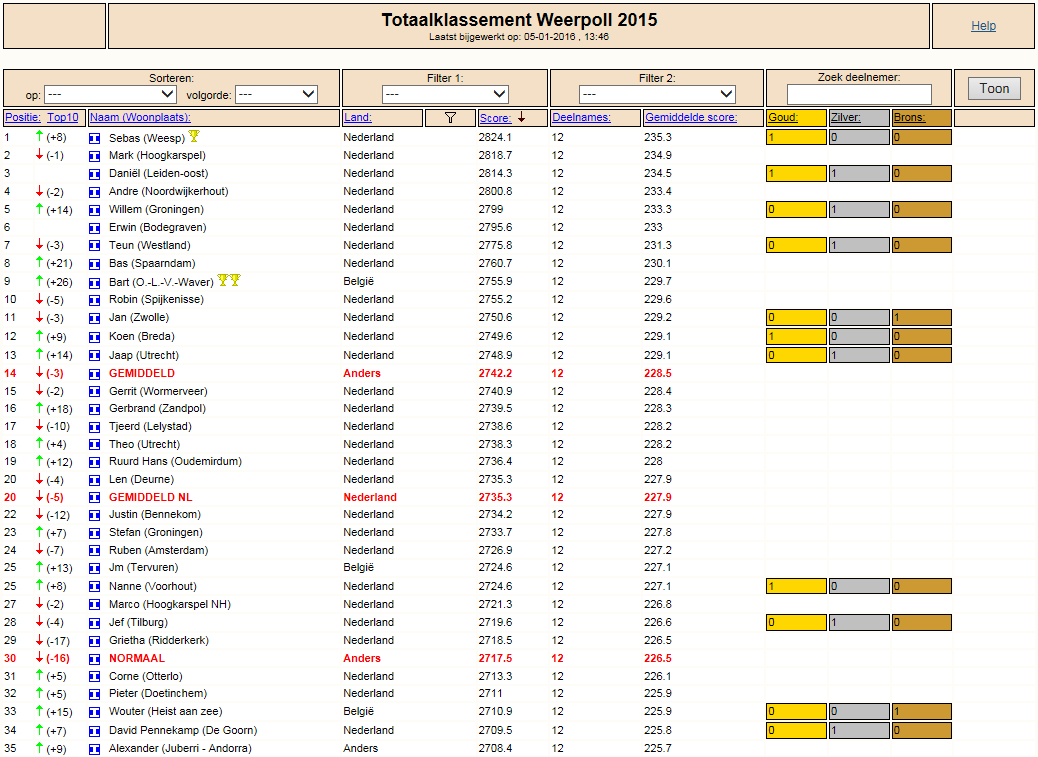1038x757 pixels.
Task: Expand the Filter 1 dropdown
Action: coord(446,95)
